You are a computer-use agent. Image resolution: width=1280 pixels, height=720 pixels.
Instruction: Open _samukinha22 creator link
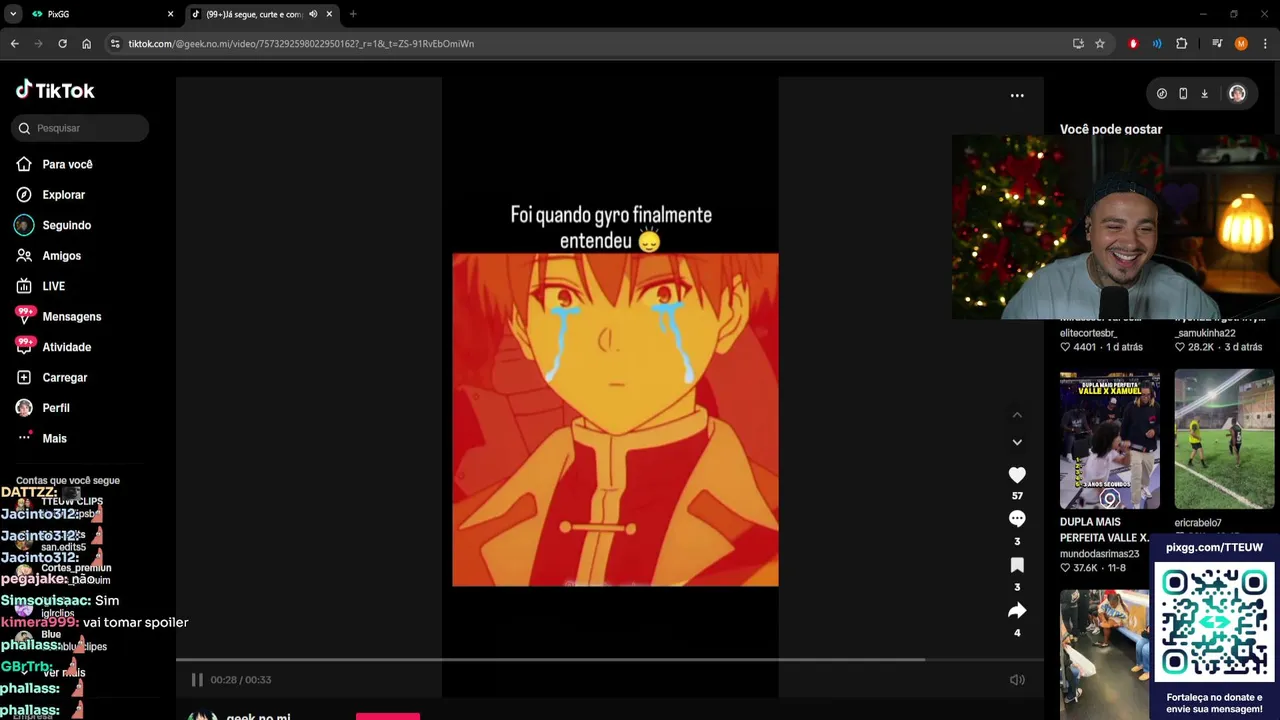(x=1205, y=333)
